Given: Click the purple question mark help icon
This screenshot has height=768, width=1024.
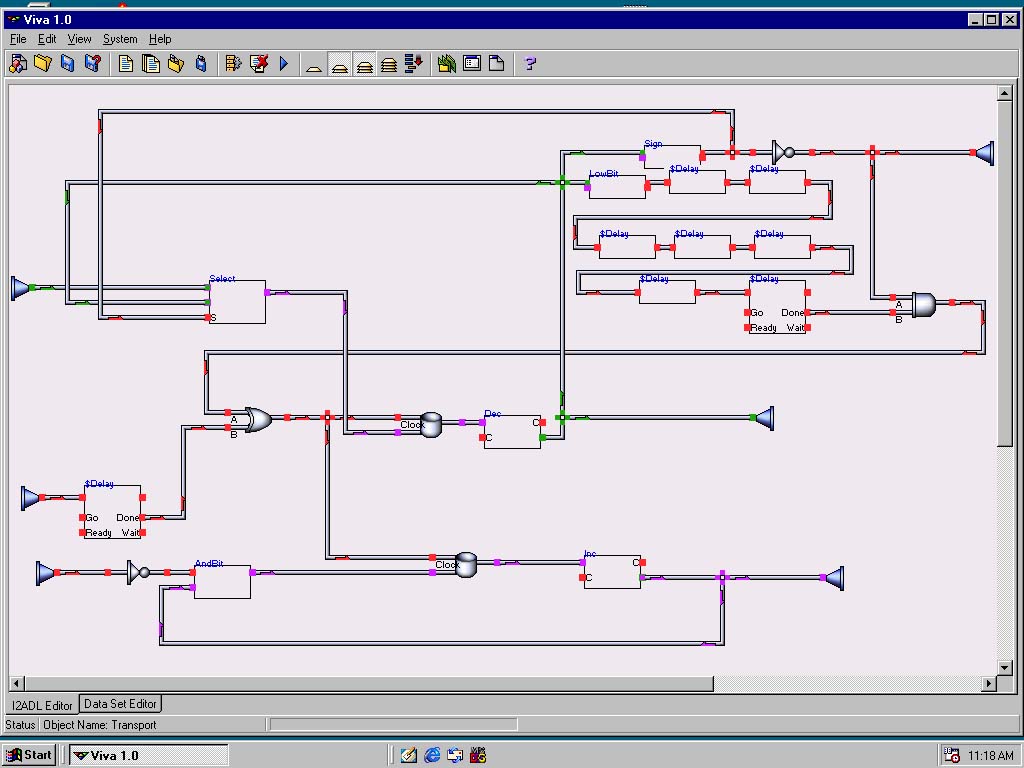Looking at the screenshot, I should pos(530,64).
